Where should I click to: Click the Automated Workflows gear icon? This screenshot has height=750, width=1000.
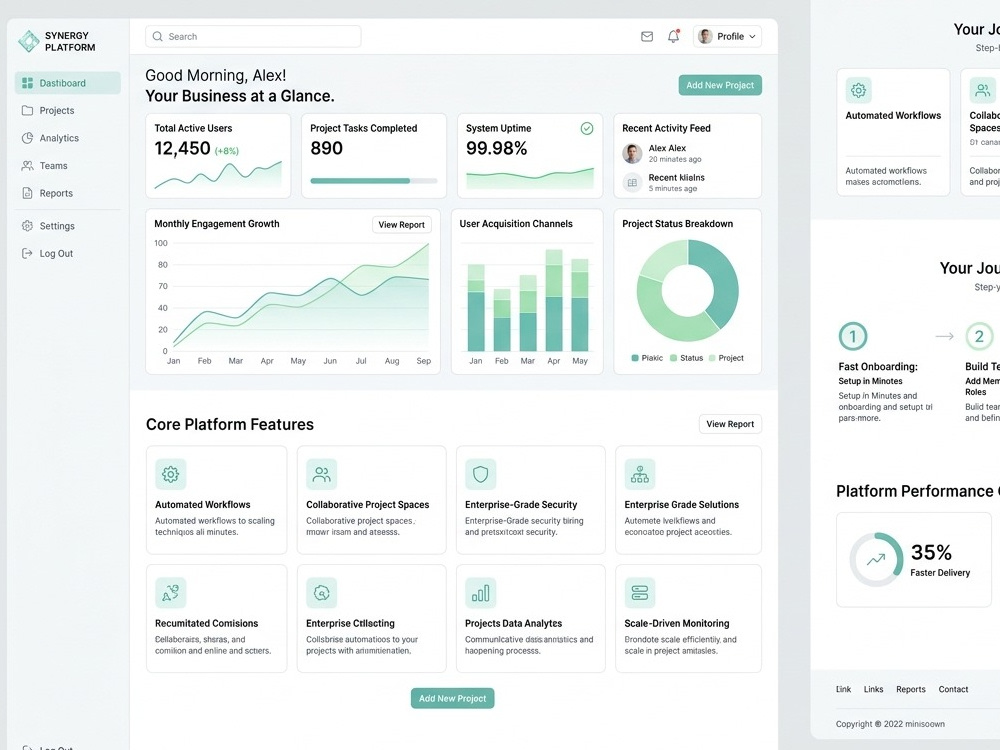tap(170, 474)
